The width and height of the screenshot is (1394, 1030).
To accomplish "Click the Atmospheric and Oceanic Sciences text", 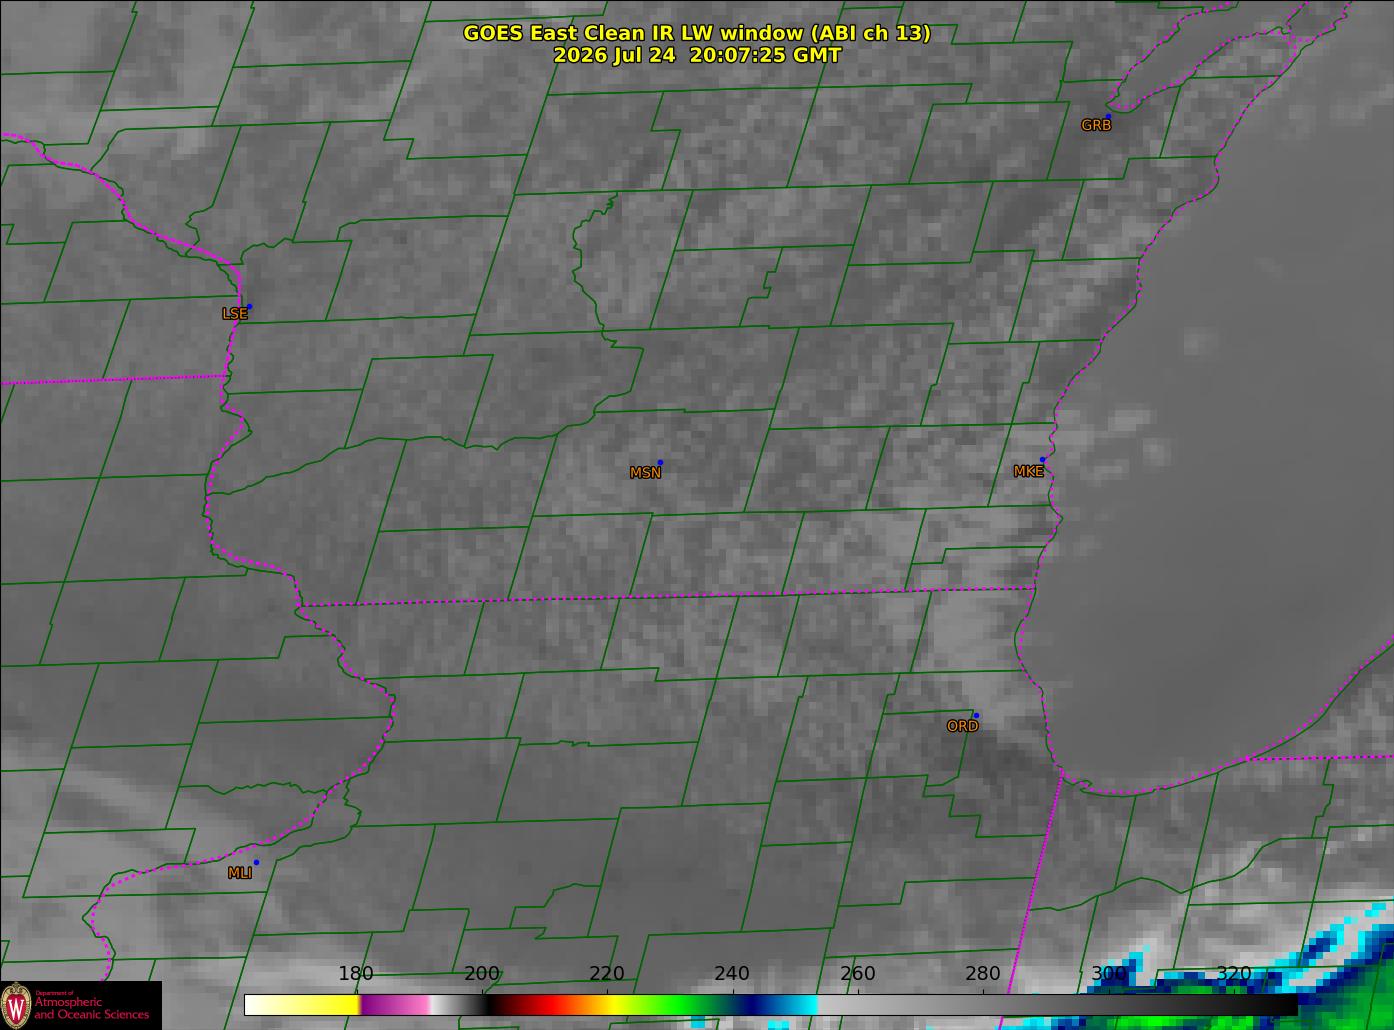I will [92, 1008].
